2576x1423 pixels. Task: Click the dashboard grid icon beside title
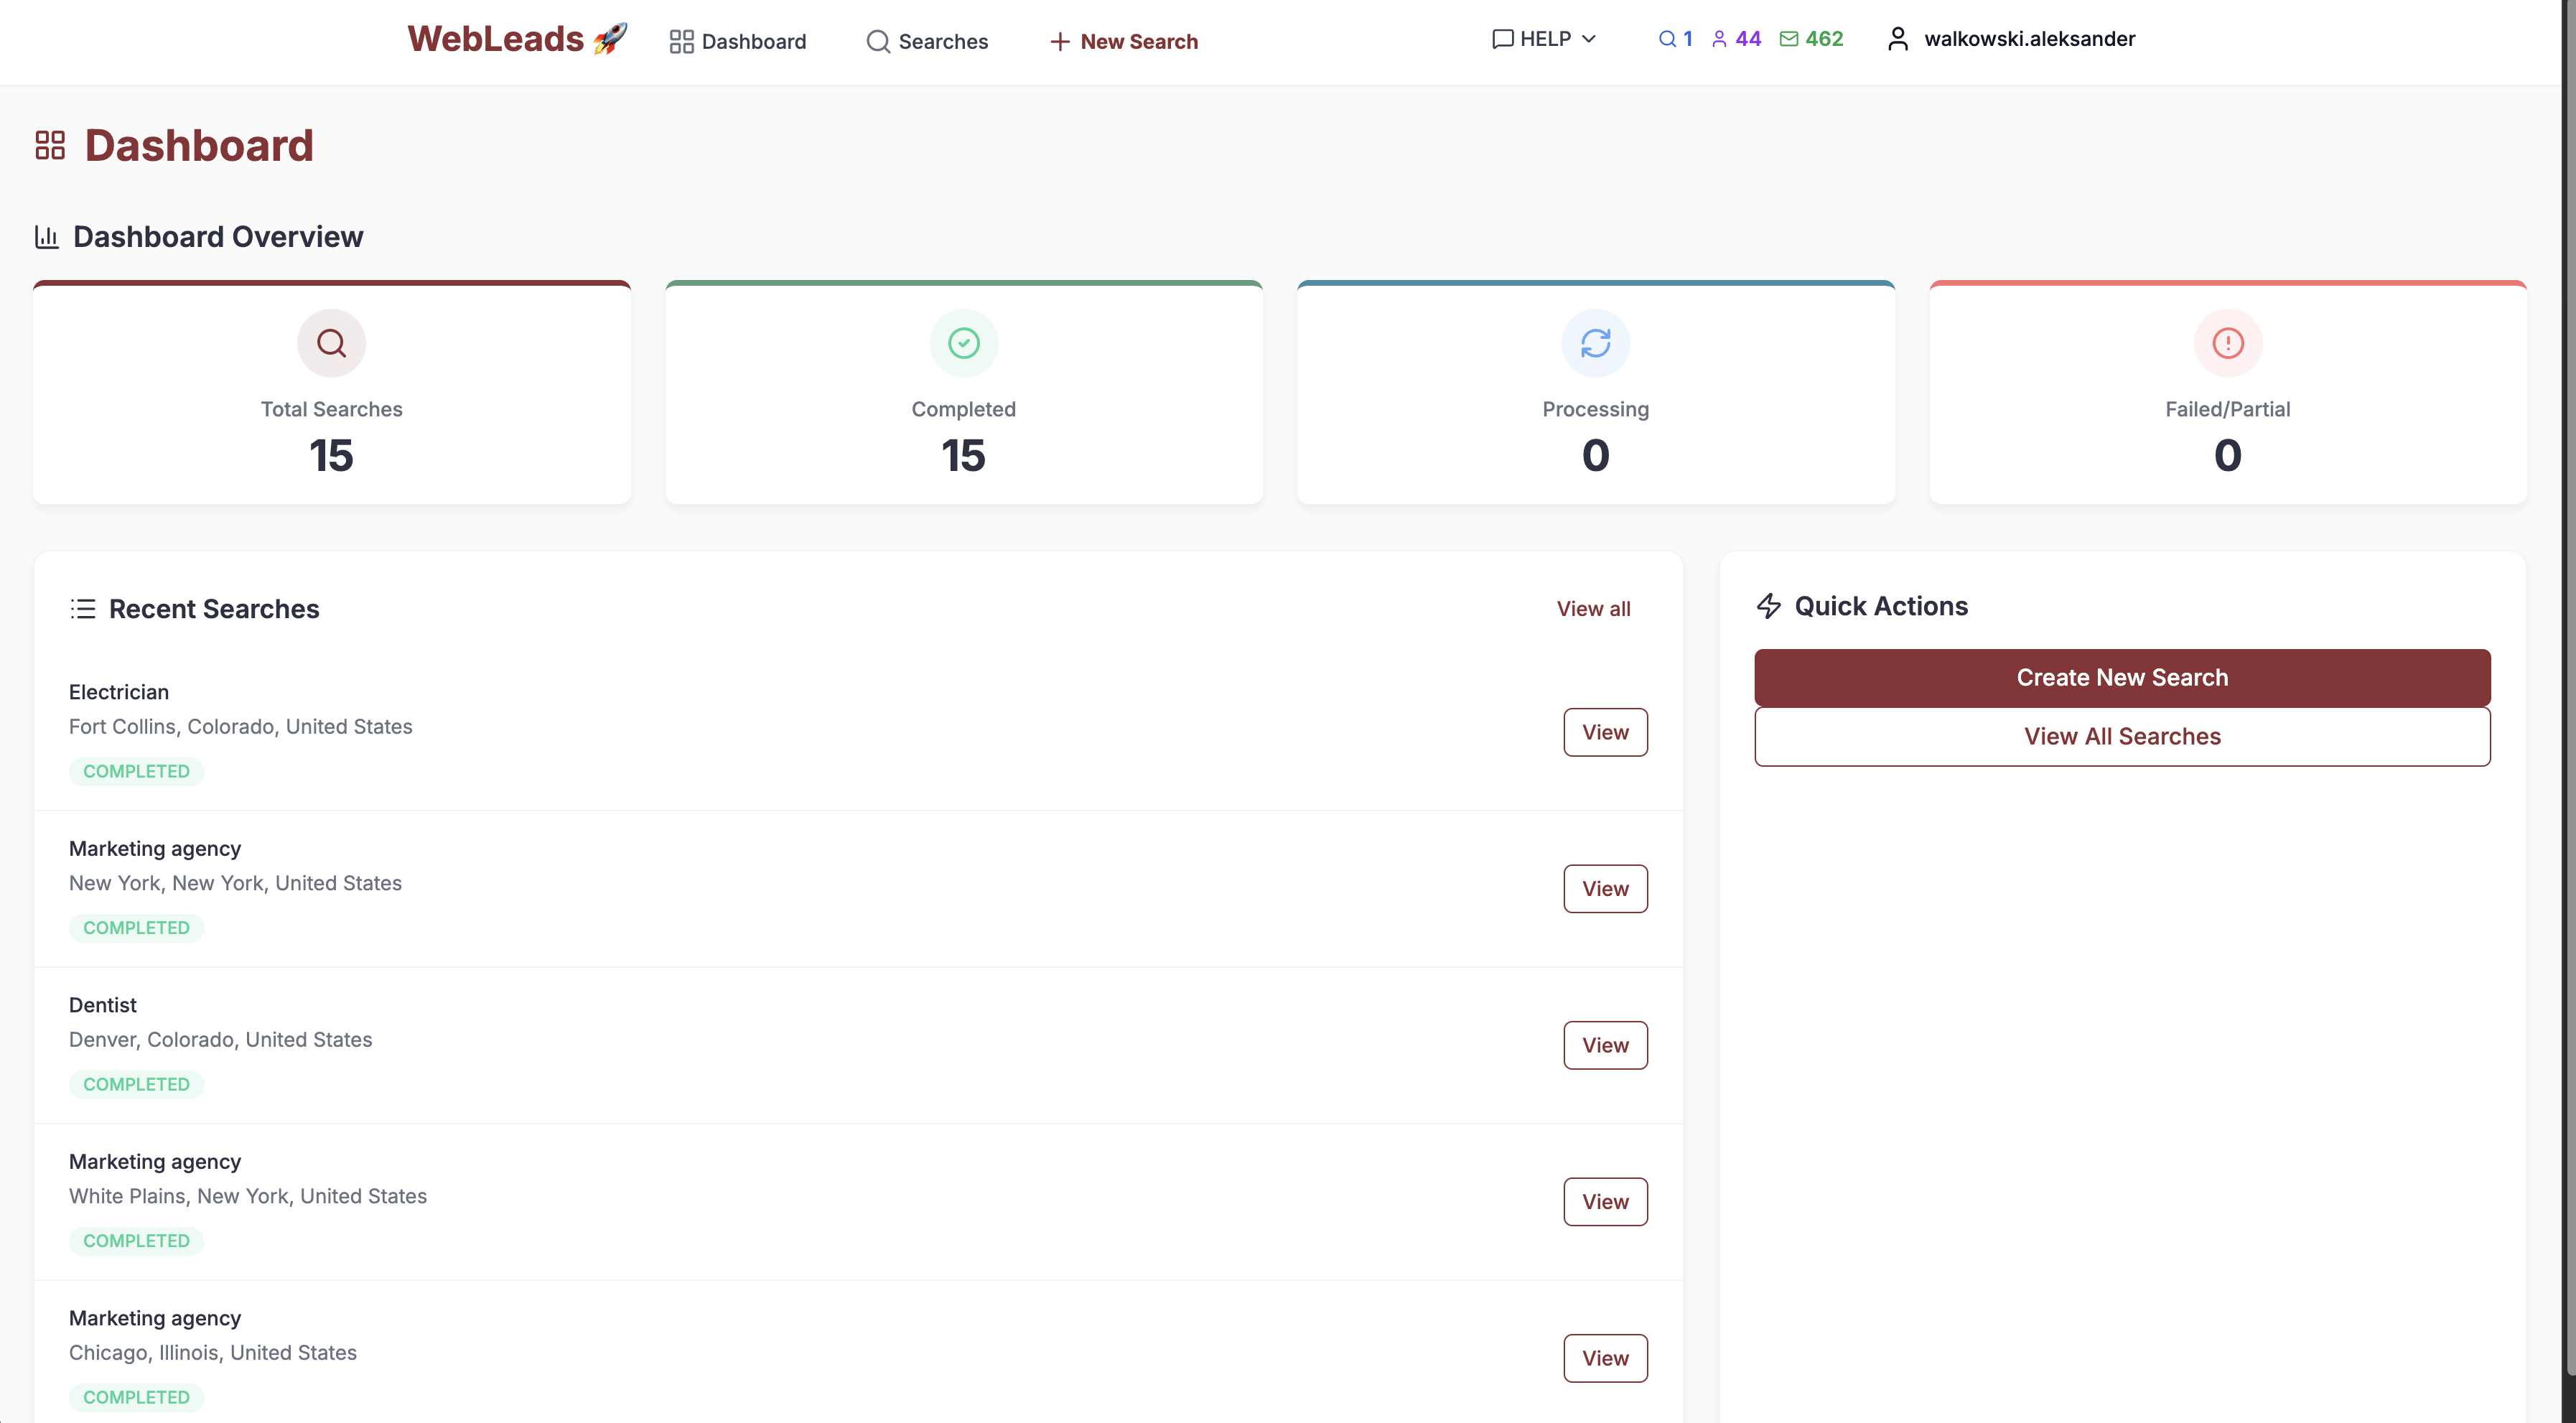click(x=50, y=146)
